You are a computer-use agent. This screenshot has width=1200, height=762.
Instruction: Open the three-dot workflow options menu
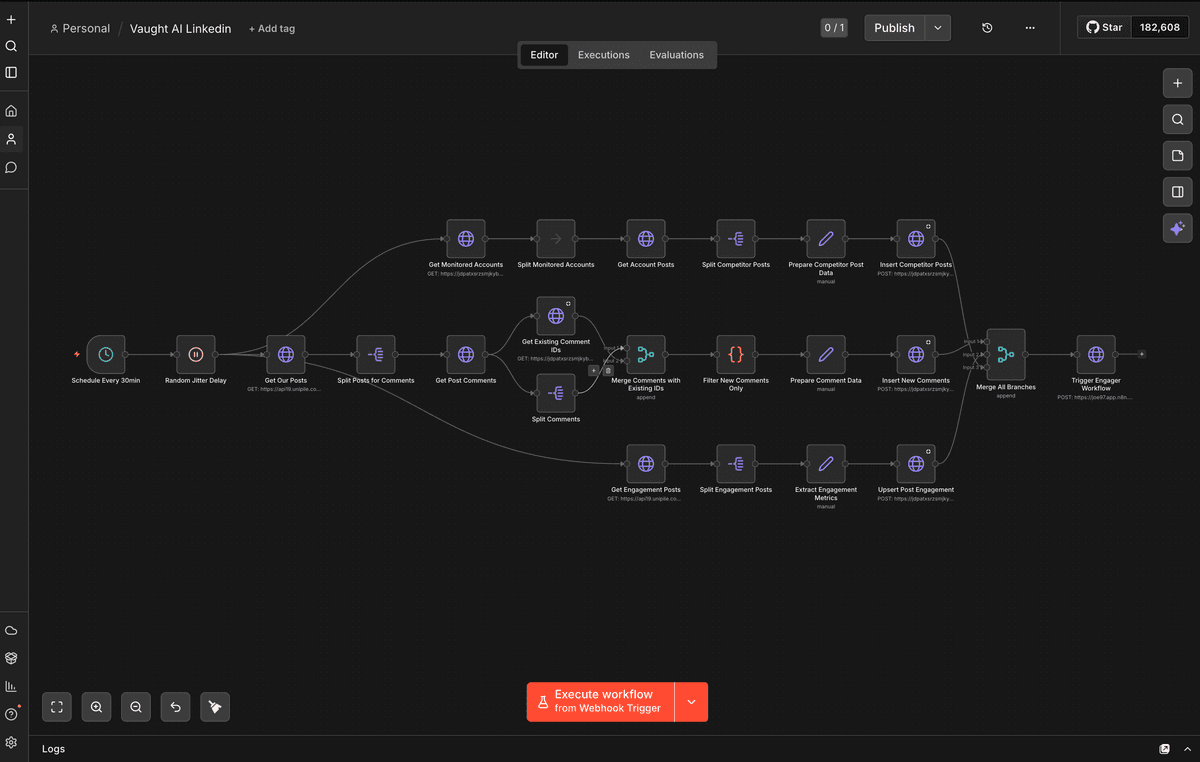tap(1030, 28)
